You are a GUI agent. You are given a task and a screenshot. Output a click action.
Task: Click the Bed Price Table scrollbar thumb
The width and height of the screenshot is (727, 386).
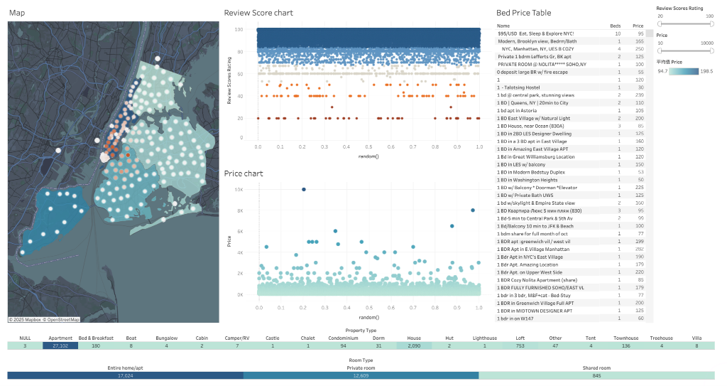pyautogui.click(x=650, y=33)
